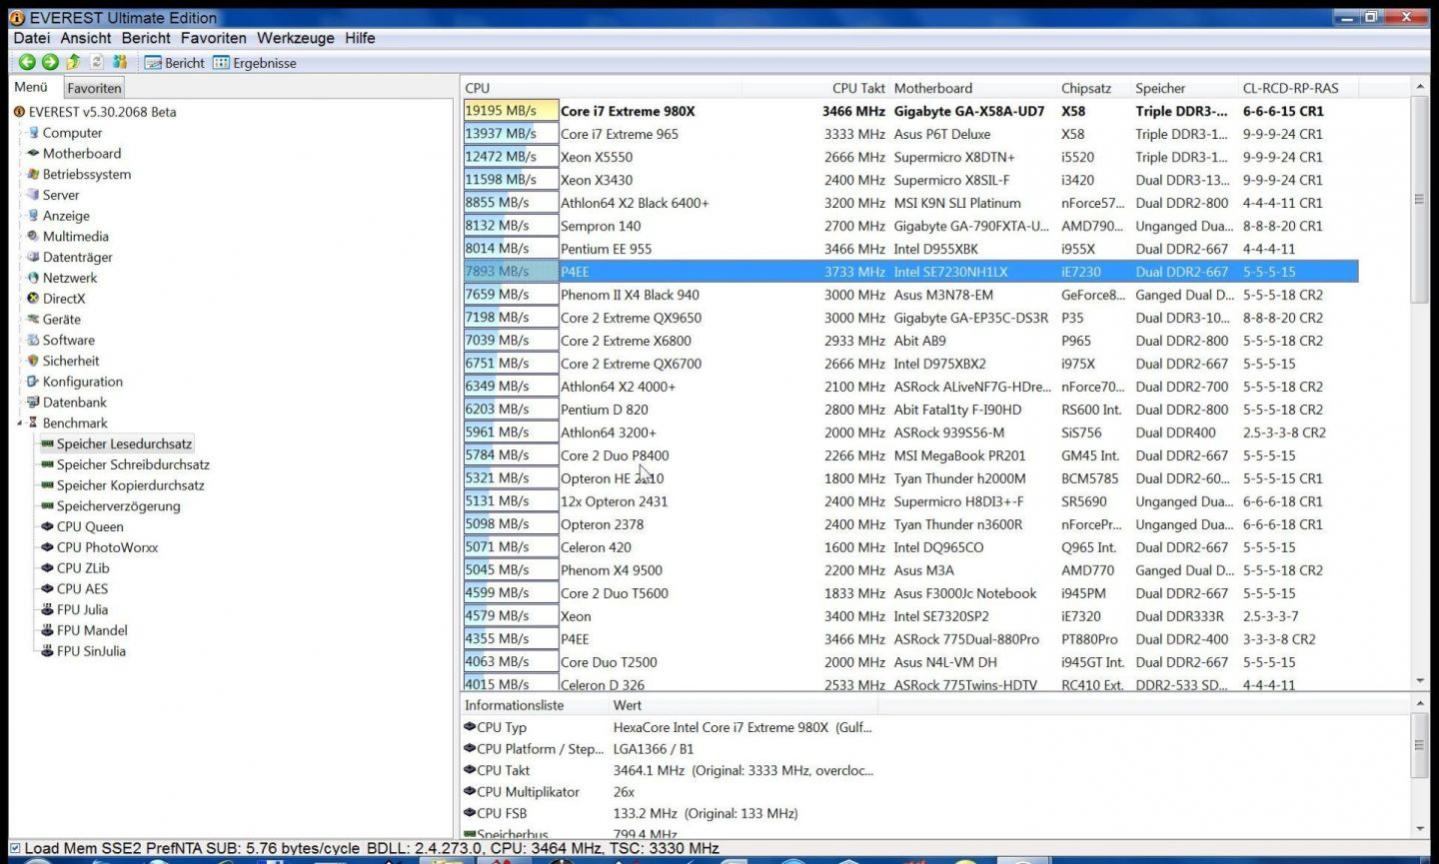Open the Netzwerk category

pos(62,278)
